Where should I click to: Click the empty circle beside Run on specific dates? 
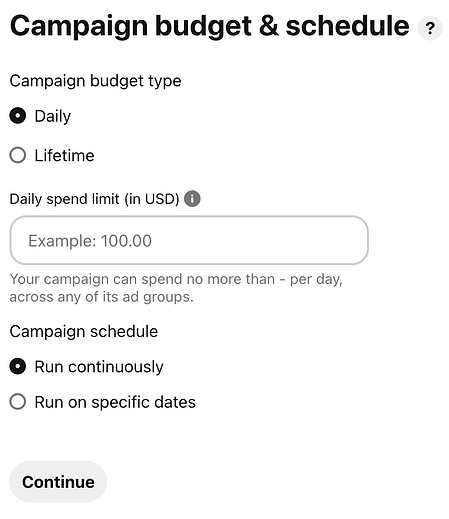[x=18, y=402]
